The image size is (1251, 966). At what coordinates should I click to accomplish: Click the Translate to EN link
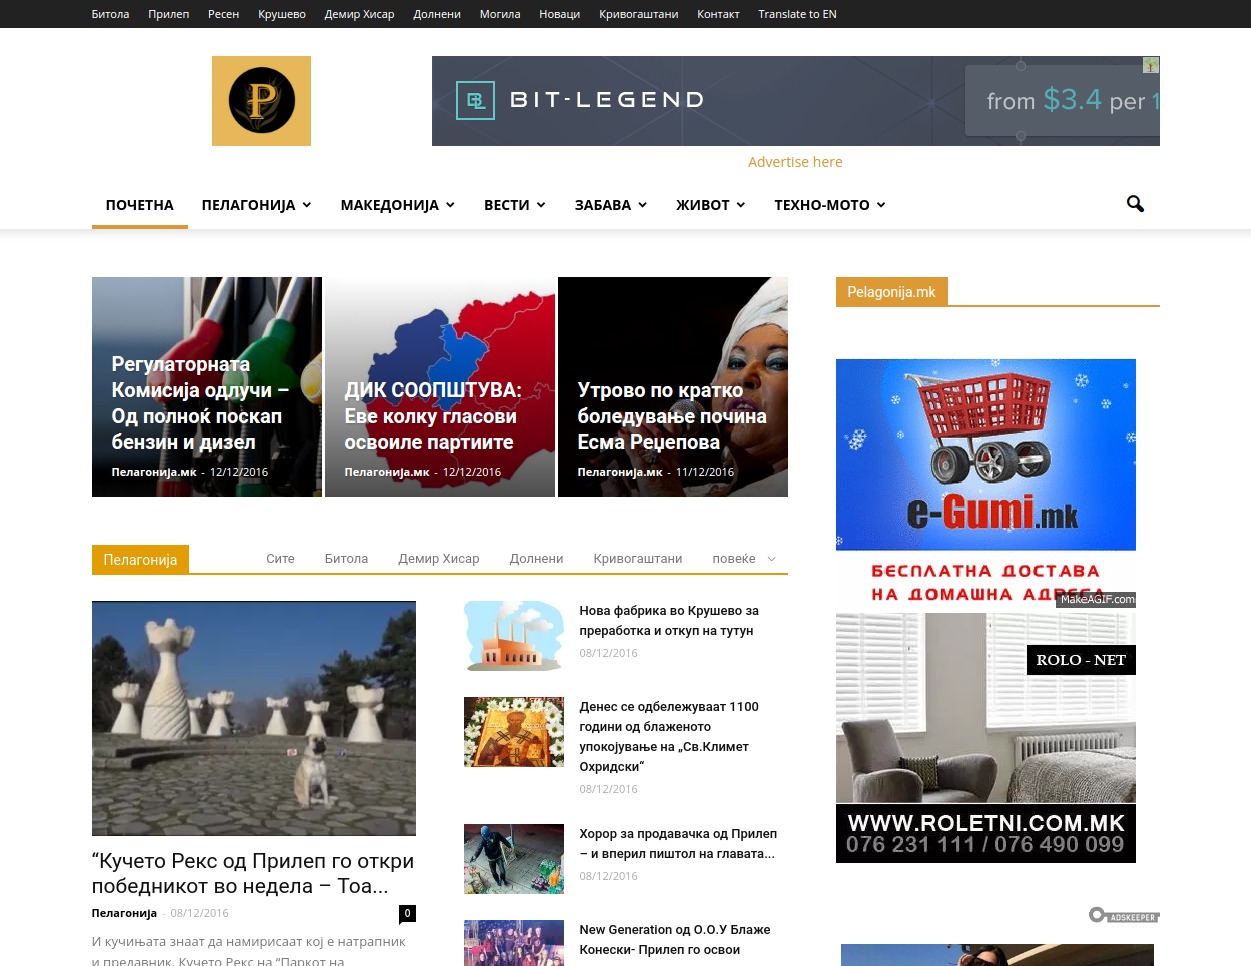point(797,13)
